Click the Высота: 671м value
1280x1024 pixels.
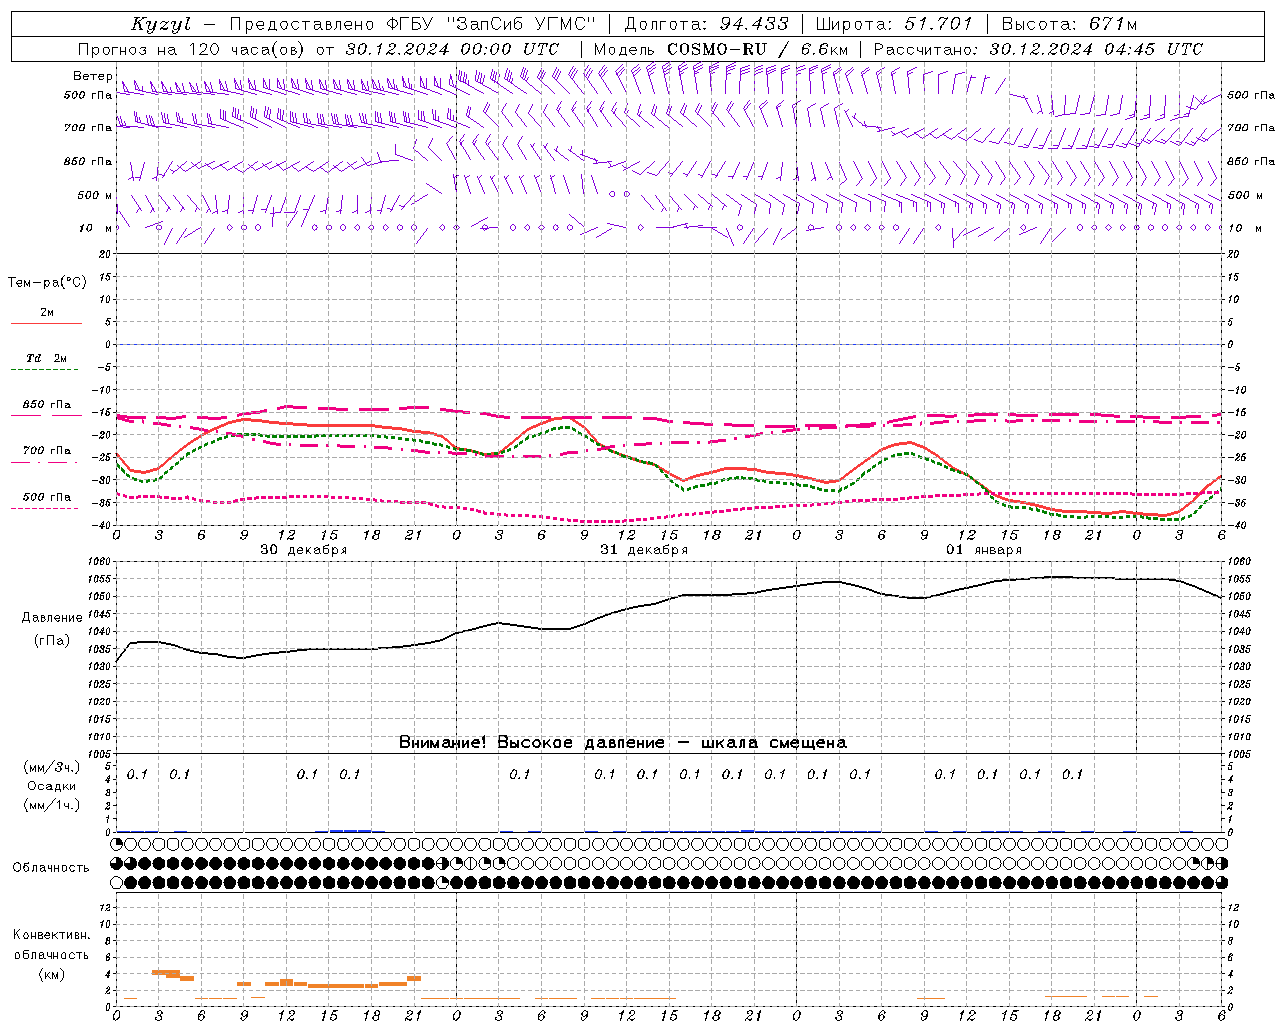click(1069, 24)
